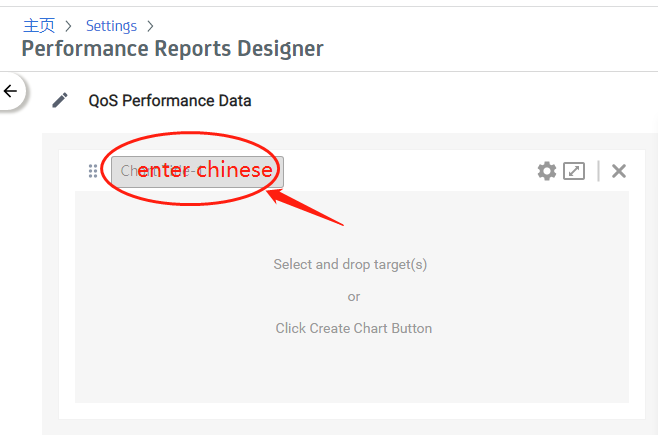
Task: Maximize the chart with the expand icon
Action: (x=574, y=171)
